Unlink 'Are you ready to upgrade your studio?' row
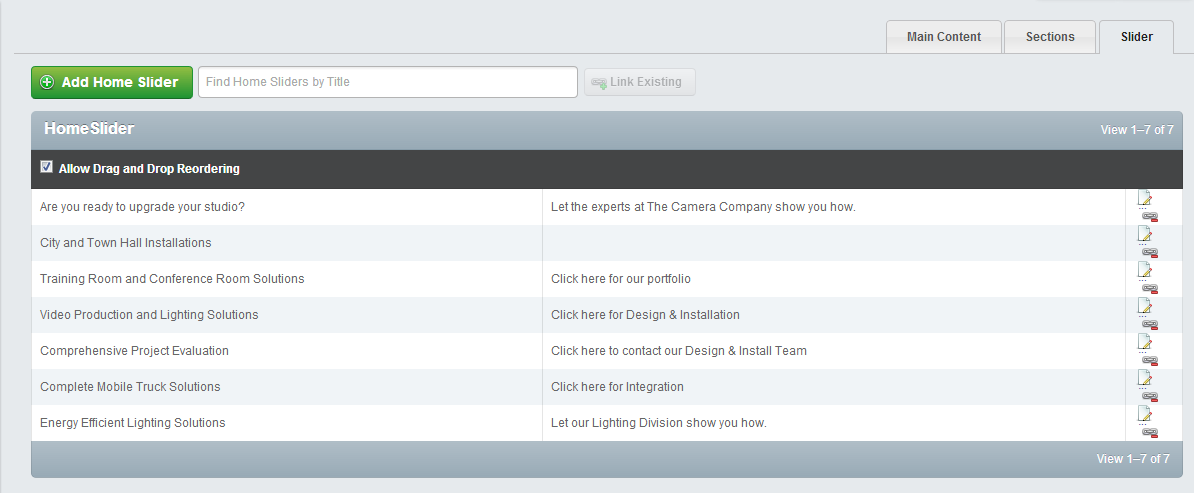Screen dimensions: 1194x493 click(1150, 216)
